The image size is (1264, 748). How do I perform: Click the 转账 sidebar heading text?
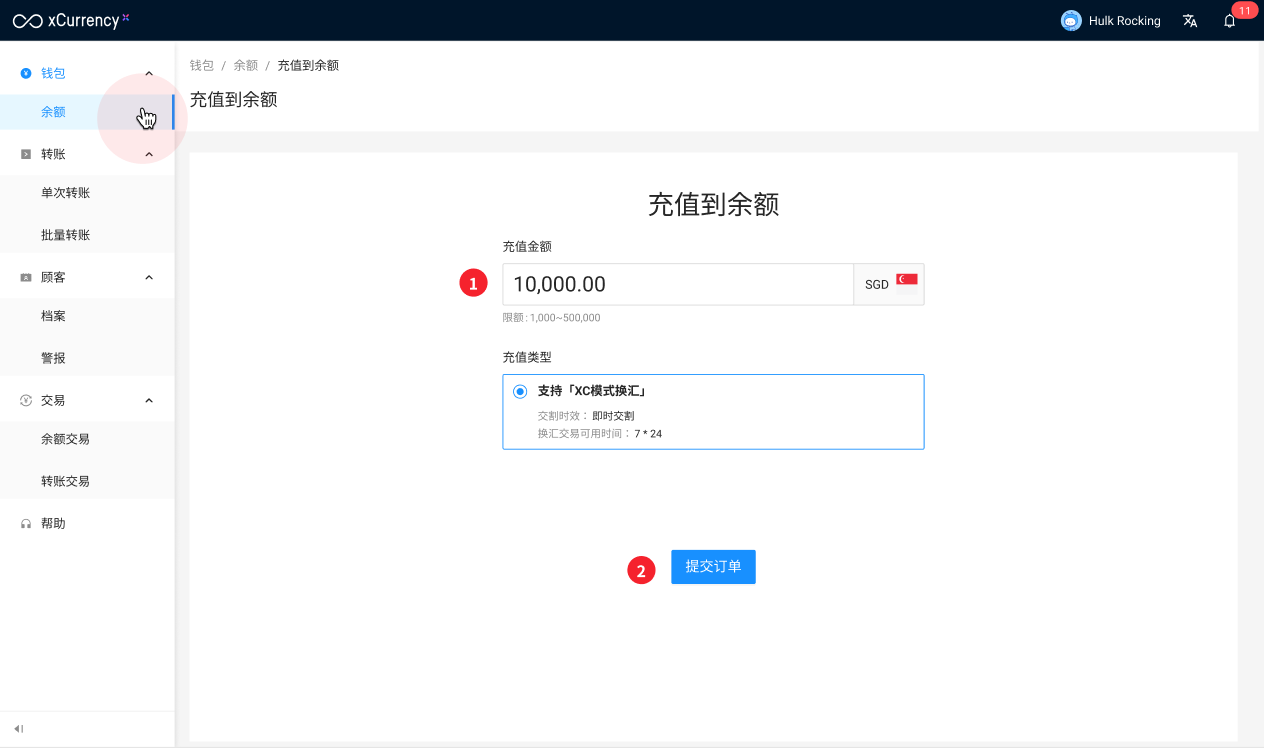pos(53,154)
